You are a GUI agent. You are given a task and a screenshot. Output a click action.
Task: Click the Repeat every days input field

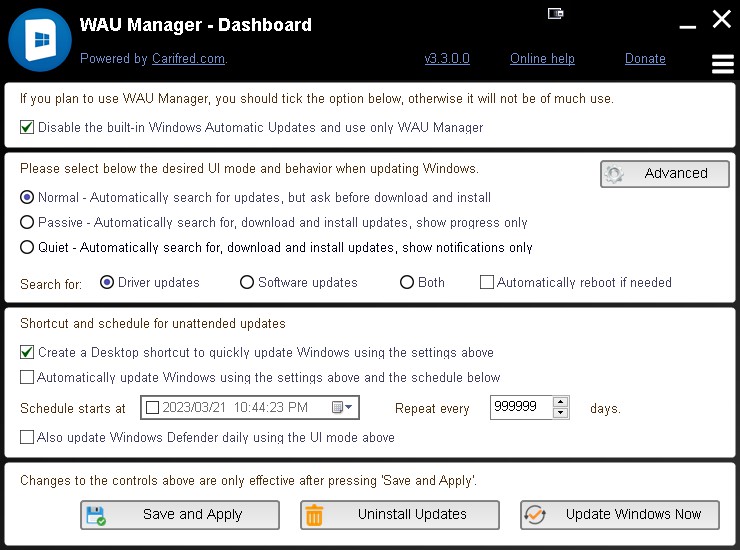point(521,407)
